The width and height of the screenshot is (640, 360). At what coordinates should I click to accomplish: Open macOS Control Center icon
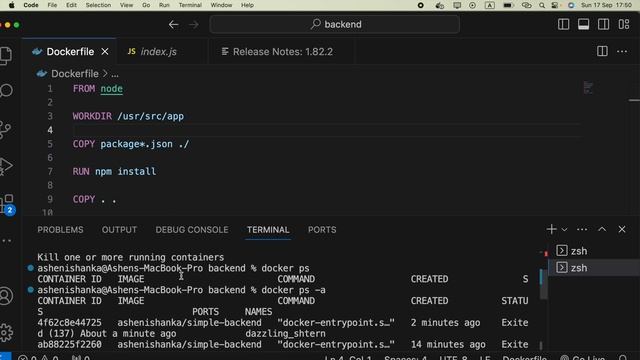[555, 5]
